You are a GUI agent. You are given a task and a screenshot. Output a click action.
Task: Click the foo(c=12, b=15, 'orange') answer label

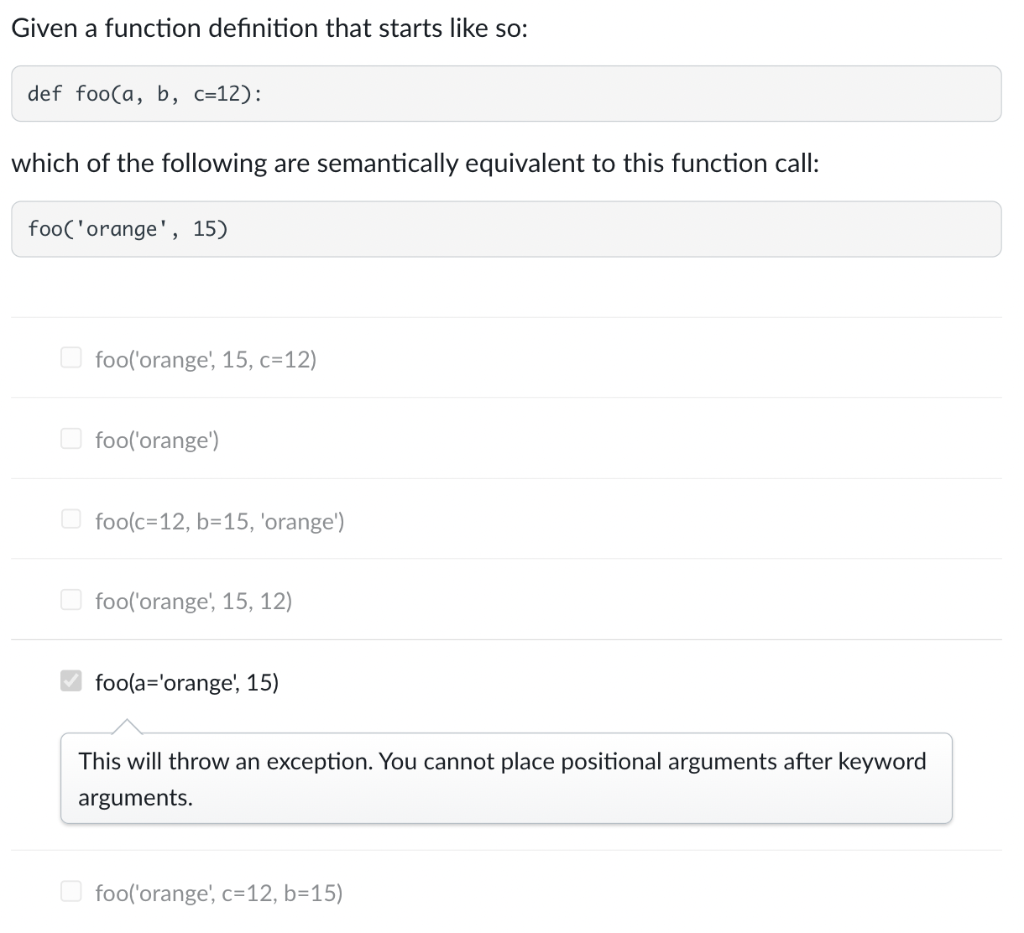[219, 519]
